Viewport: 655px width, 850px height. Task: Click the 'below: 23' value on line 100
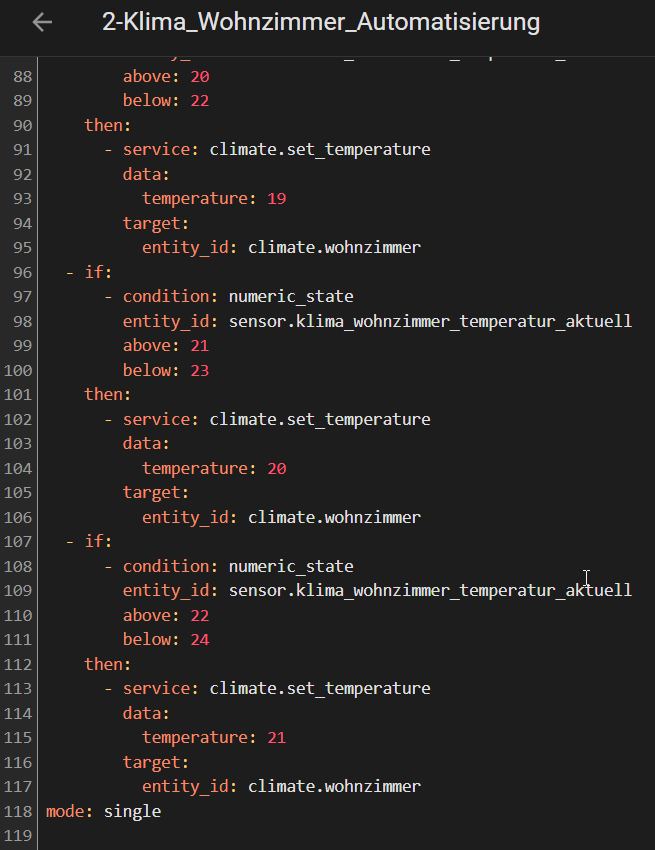click(x=200, y=371)
